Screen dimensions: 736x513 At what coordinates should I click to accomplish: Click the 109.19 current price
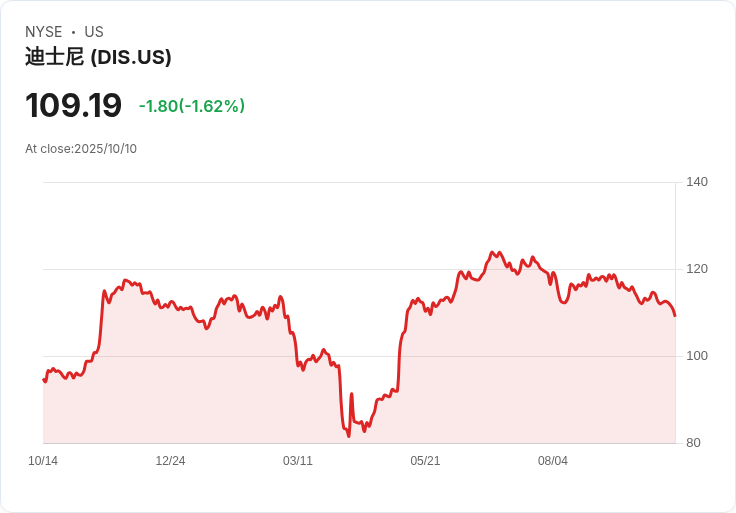[x=73, y=106]
